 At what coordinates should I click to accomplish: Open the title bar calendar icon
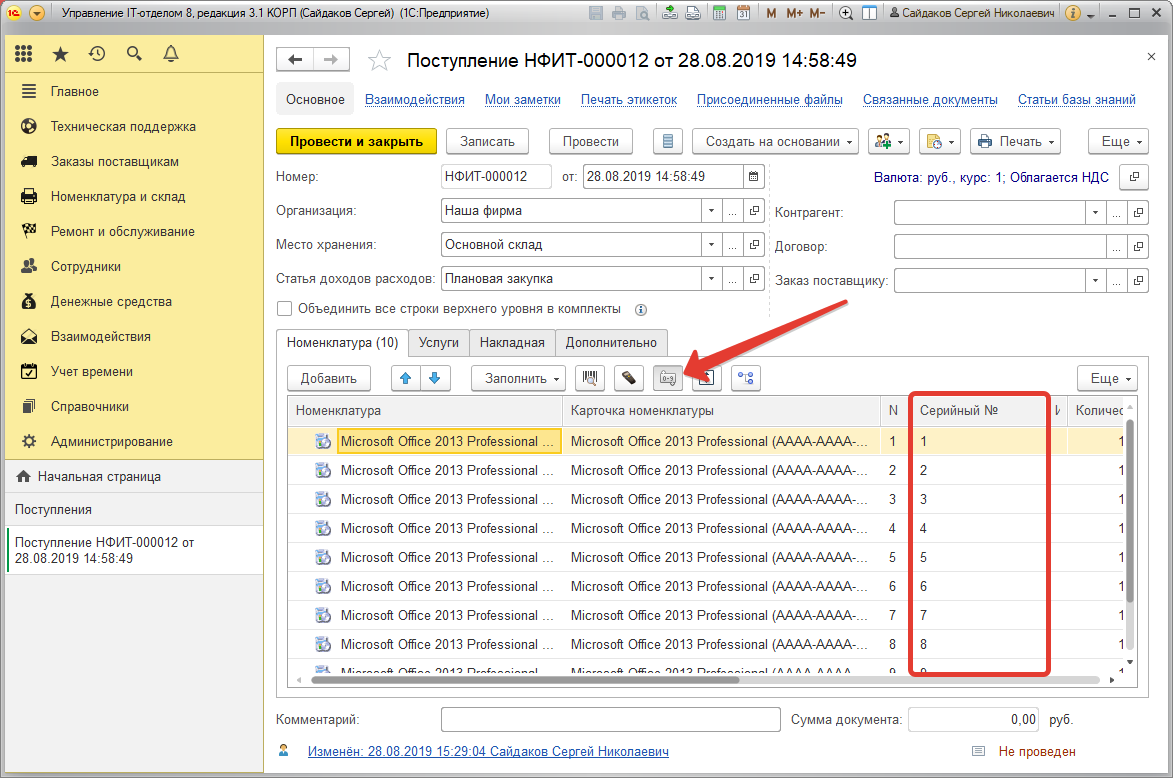(x=743, y=13)
